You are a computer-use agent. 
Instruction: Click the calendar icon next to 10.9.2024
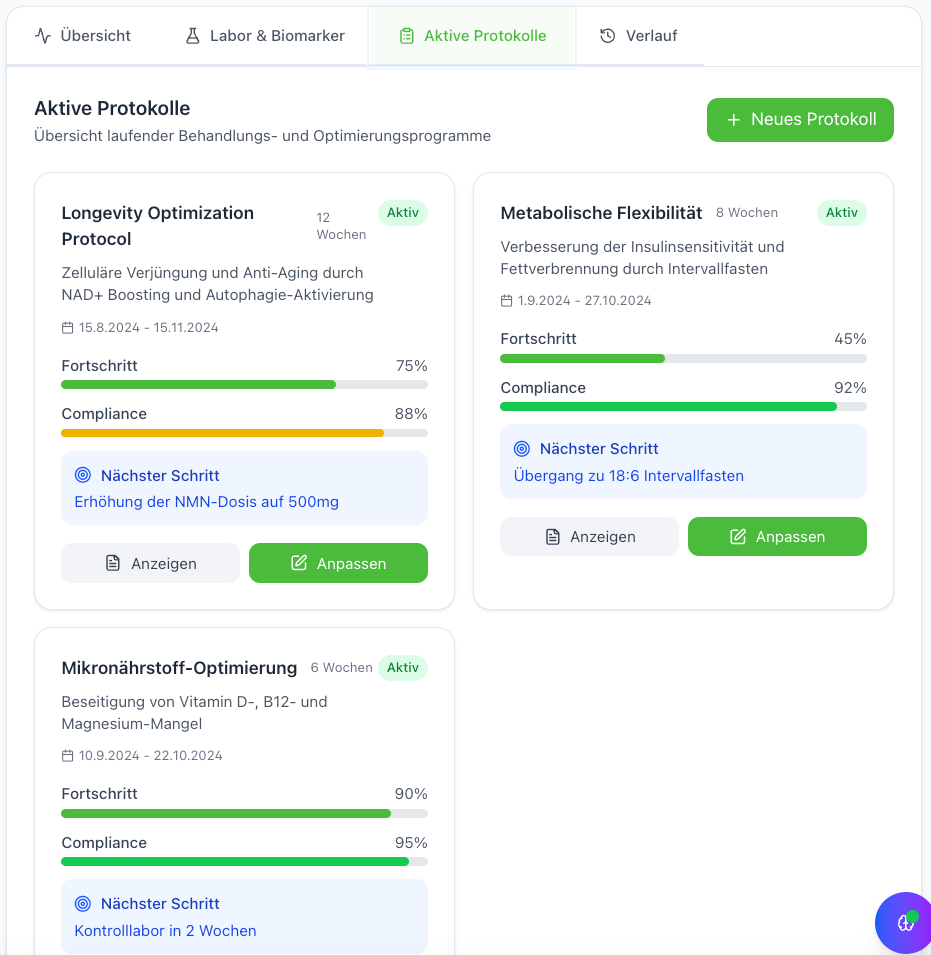pyautogui.click(x=68, y=756)
